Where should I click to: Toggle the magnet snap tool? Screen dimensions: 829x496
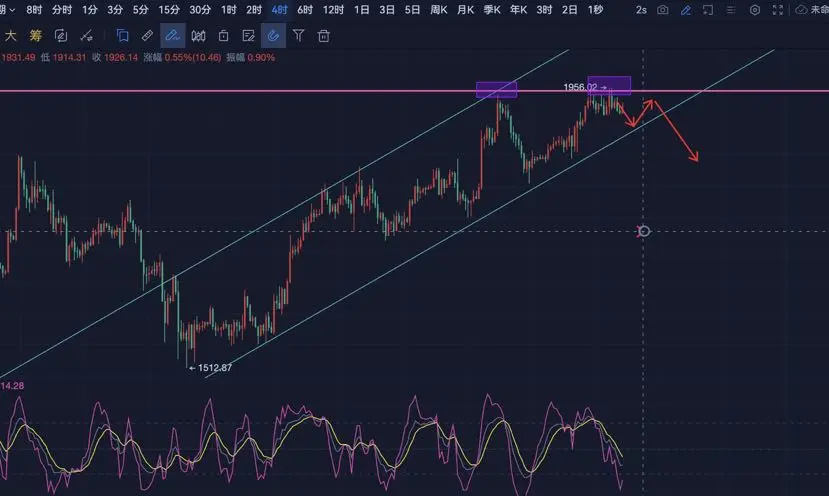[x=273, y=35]
